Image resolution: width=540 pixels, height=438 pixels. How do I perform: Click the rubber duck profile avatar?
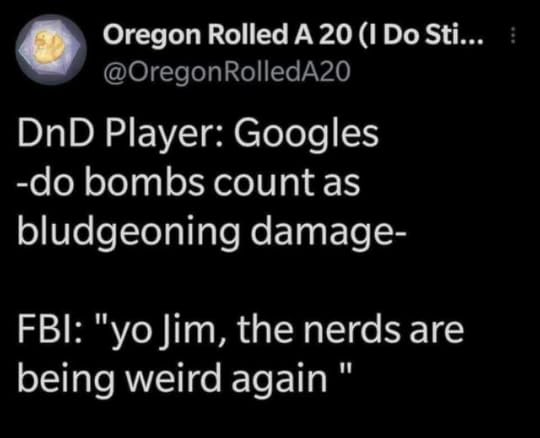(51, 50)
